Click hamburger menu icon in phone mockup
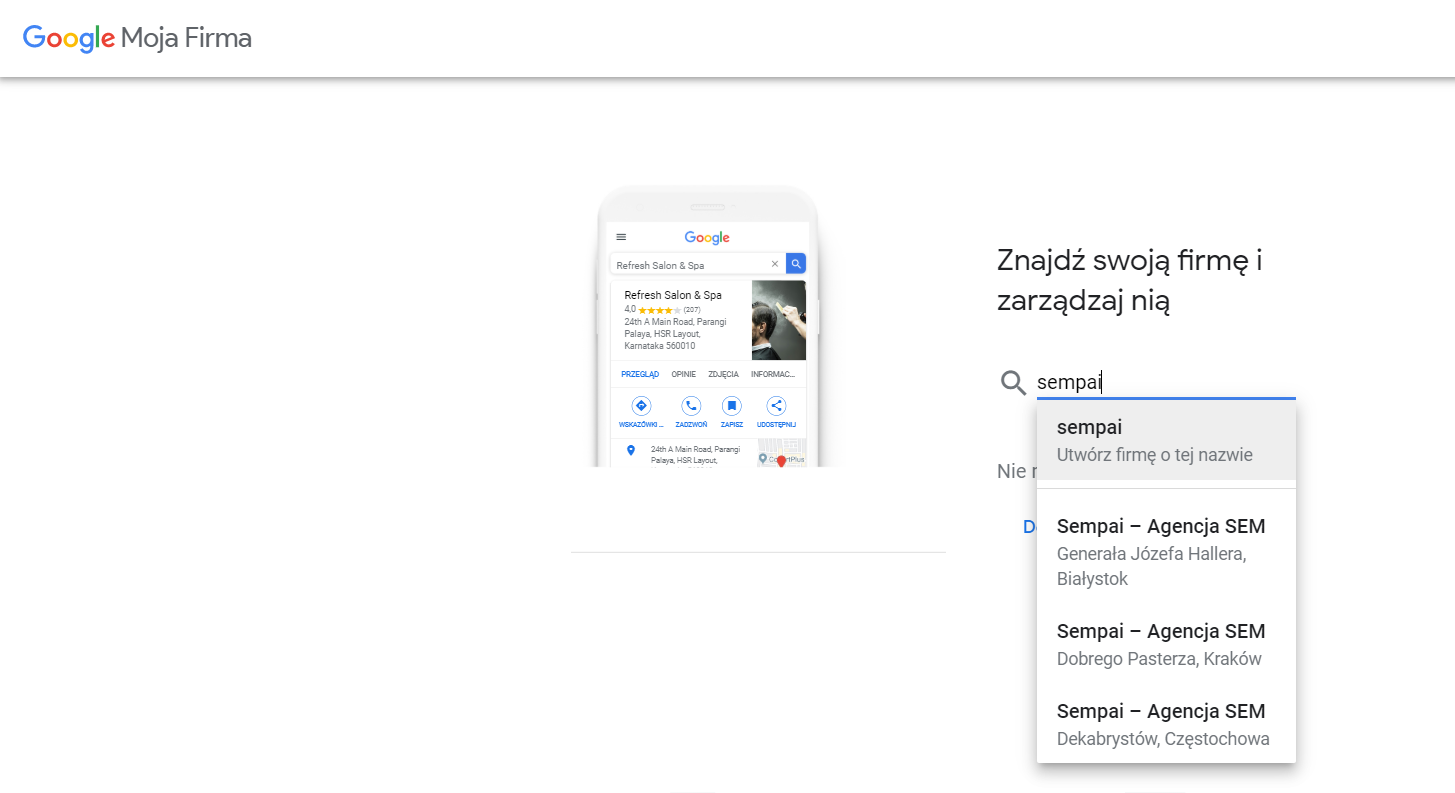The image size is (1455, 793). pos(621,237)
